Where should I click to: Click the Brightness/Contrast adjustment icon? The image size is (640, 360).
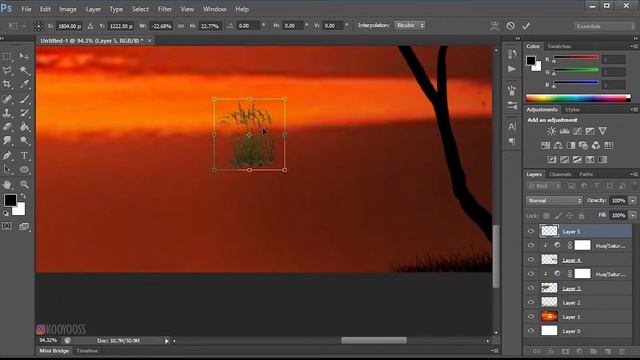point(551,131)
